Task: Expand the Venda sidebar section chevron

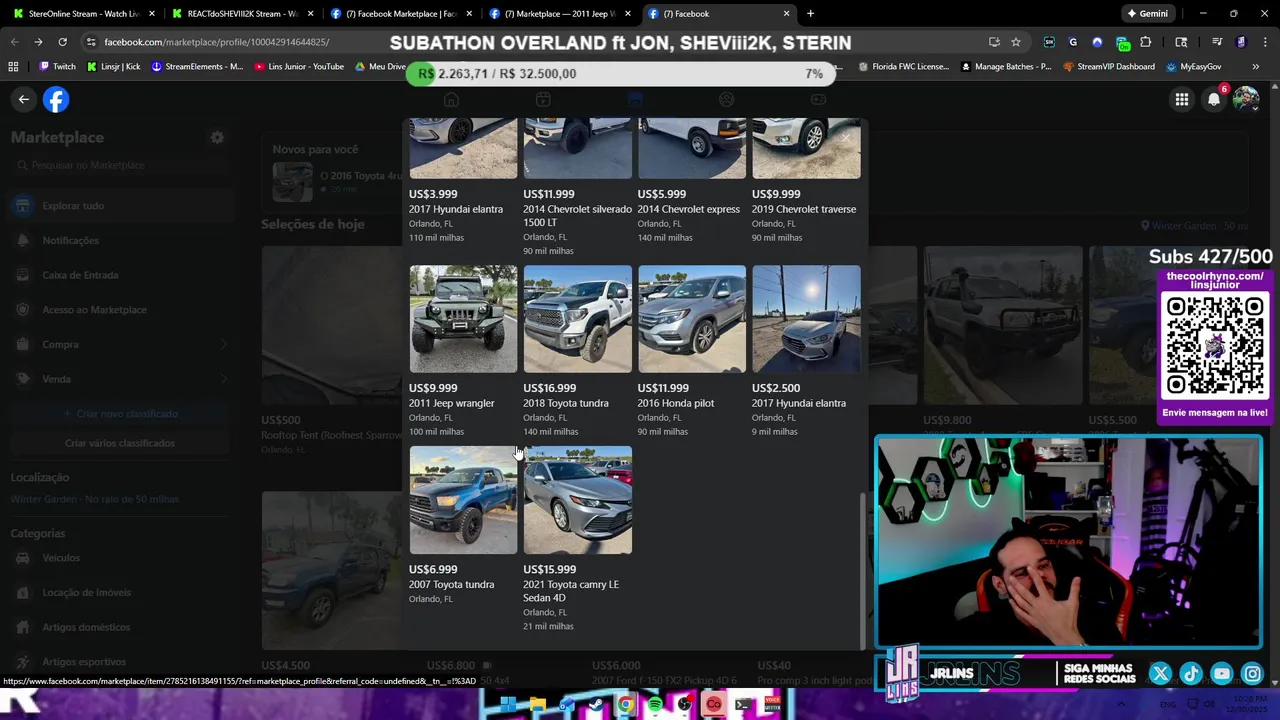Action: [222, 379]
